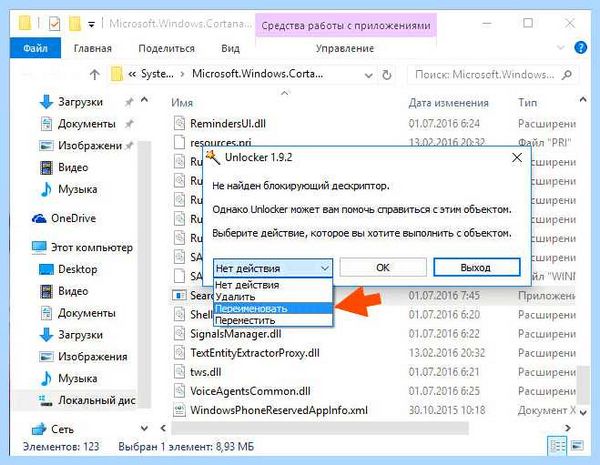Viewport: 600px width, 465px height.
Task: Refresh the current folder view
Action: (387, 75)
